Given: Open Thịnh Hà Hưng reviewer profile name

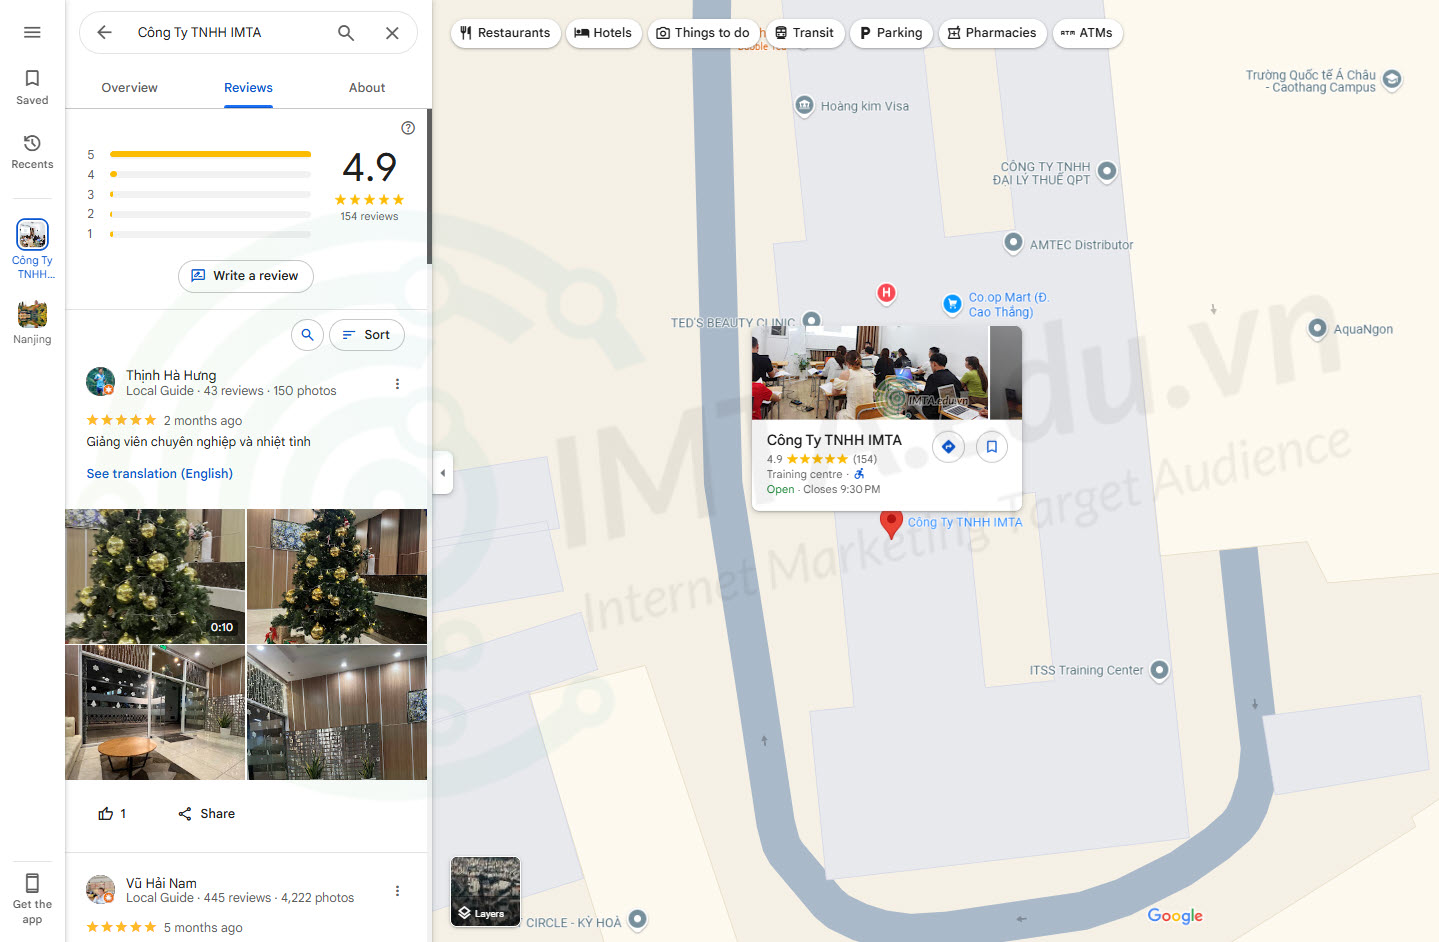Looking at the screenshot, I should 171,375.
